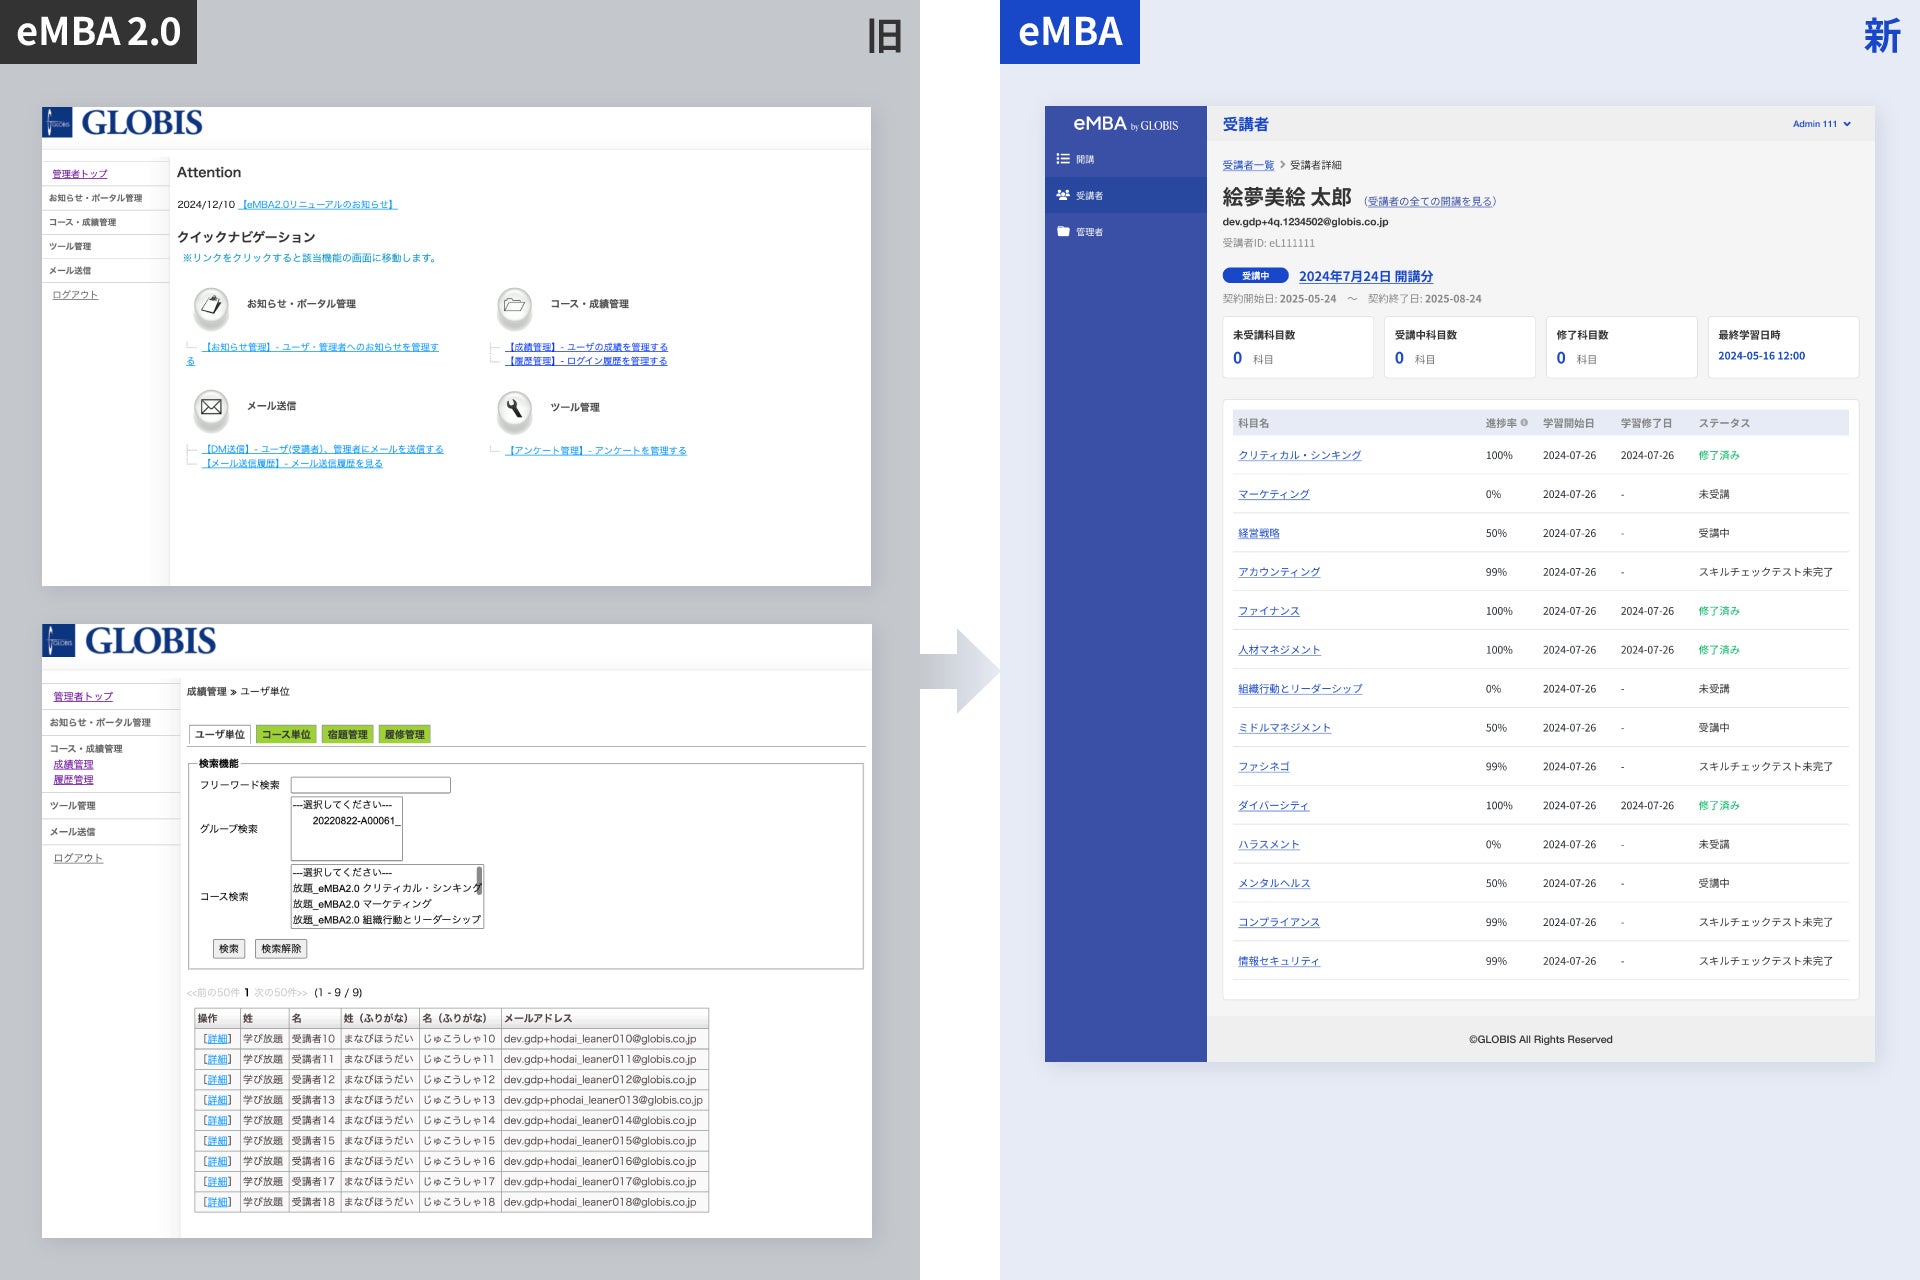Click the folder icon for コース・成績管理
The width and height of the screenshot is (1920, 1280).
click(x=514, y=305)
